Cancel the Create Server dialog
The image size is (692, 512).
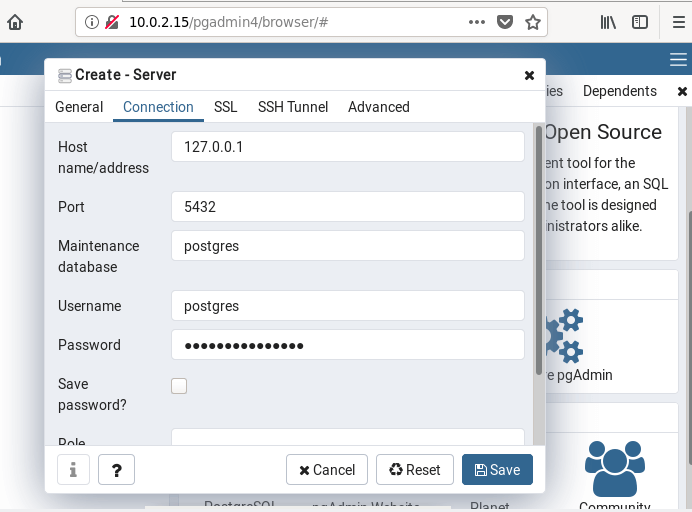click(327, 470)
